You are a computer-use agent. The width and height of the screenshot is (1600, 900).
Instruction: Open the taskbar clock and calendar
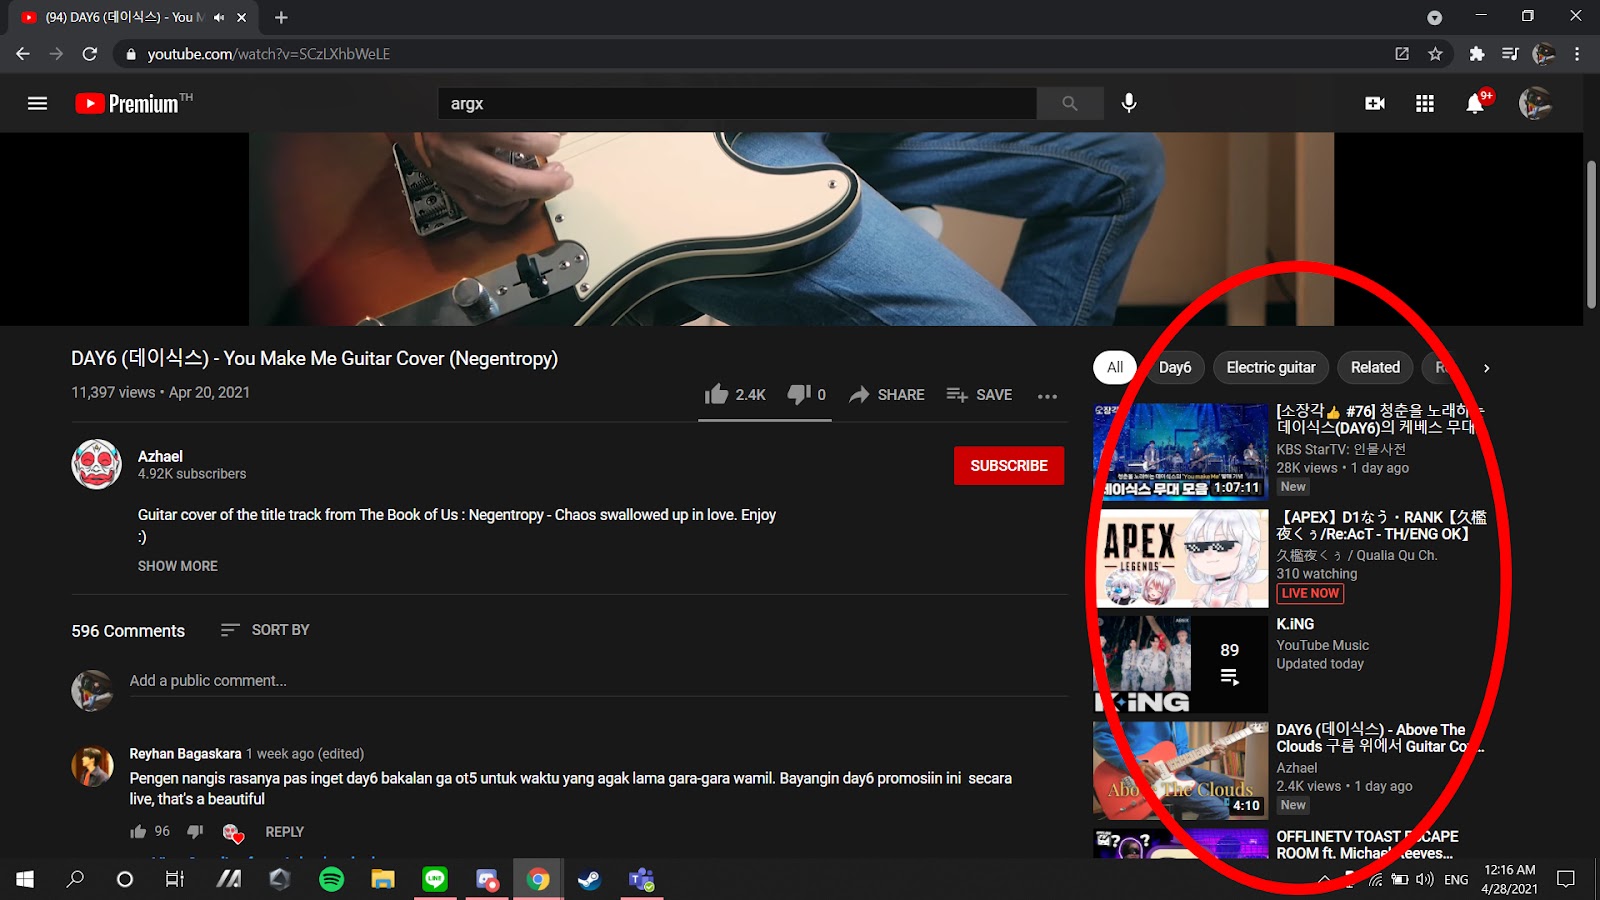point(1510,879)
